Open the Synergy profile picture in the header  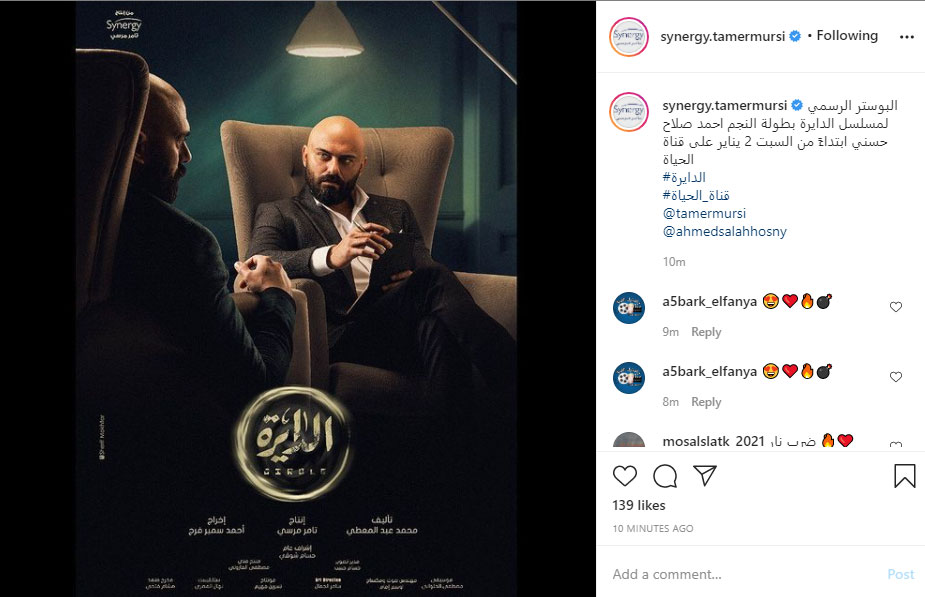(629, 37)
